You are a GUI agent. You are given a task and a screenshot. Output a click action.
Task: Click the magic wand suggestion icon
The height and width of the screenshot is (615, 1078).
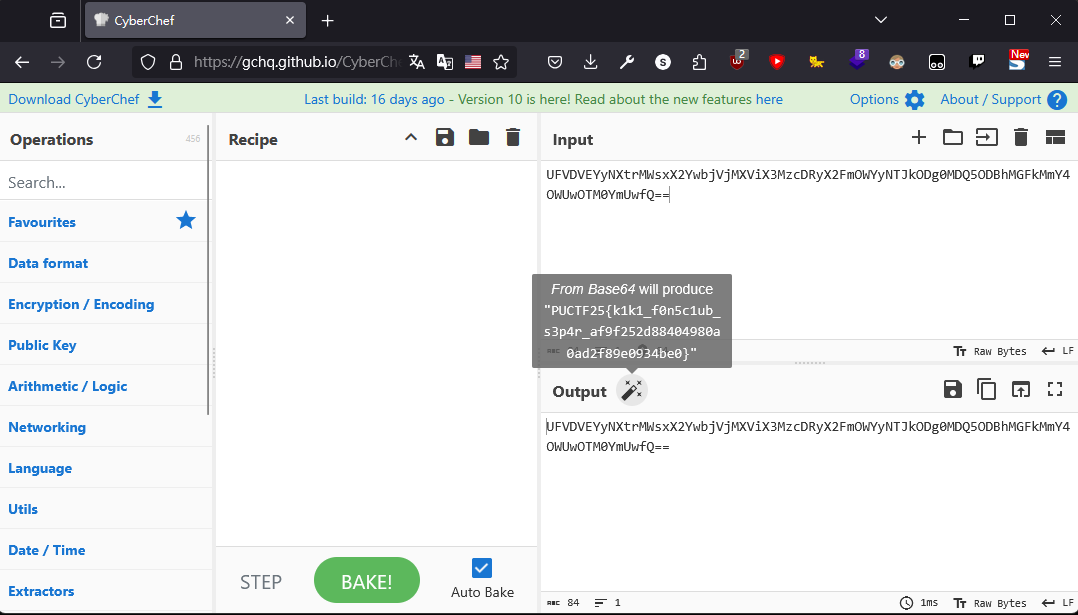coord(632,390)
